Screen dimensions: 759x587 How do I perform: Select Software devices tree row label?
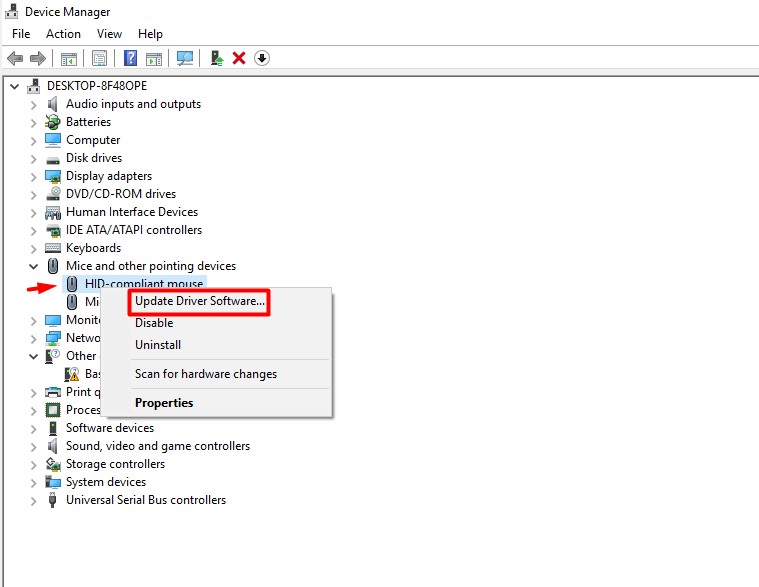110,428
